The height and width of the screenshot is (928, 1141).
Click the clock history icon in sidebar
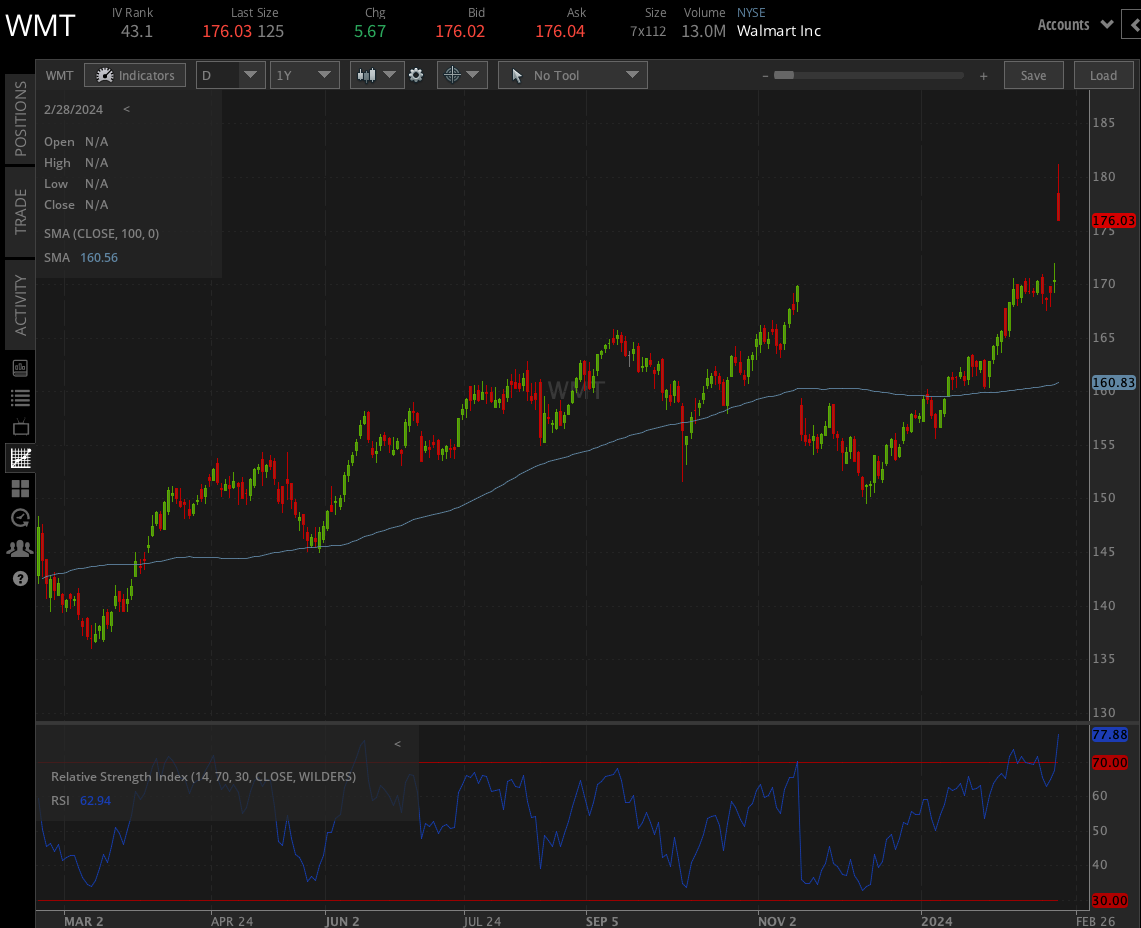[x=20, y=518]
